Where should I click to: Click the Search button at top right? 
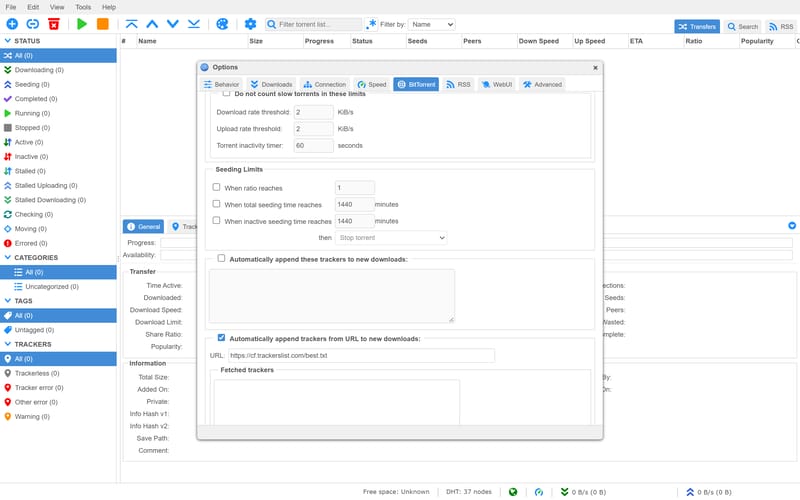tap(743, 27)
